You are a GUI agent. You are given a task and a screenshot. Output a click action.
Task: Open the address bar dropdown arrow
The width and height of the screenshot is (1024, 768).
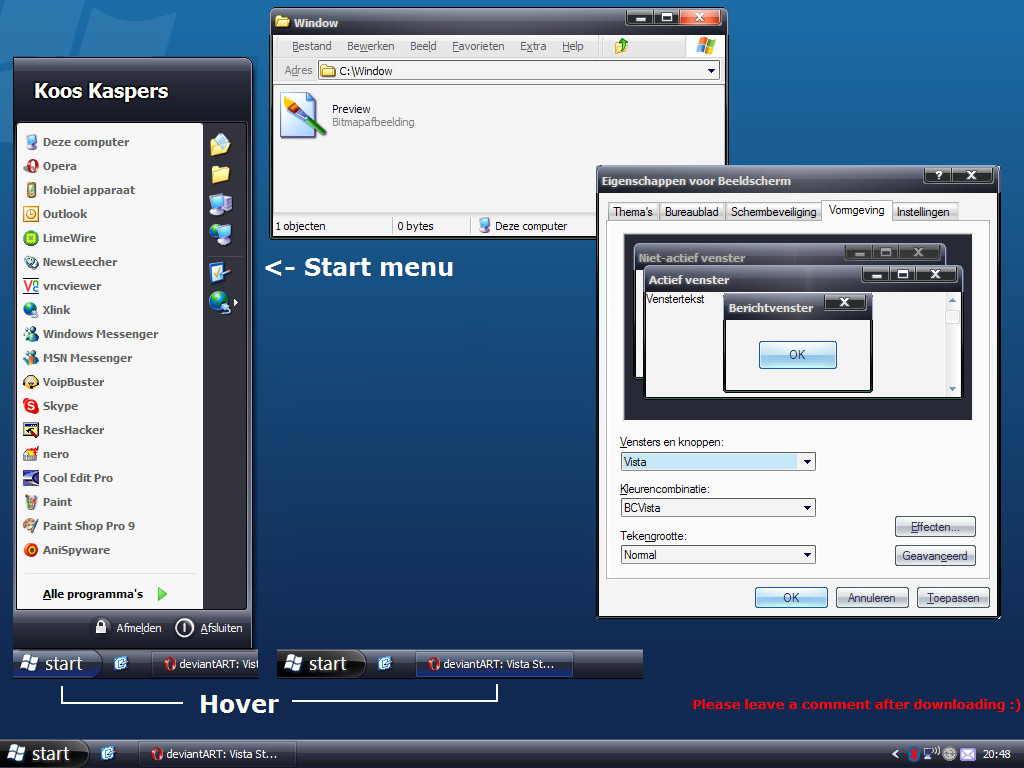point(711,71)
